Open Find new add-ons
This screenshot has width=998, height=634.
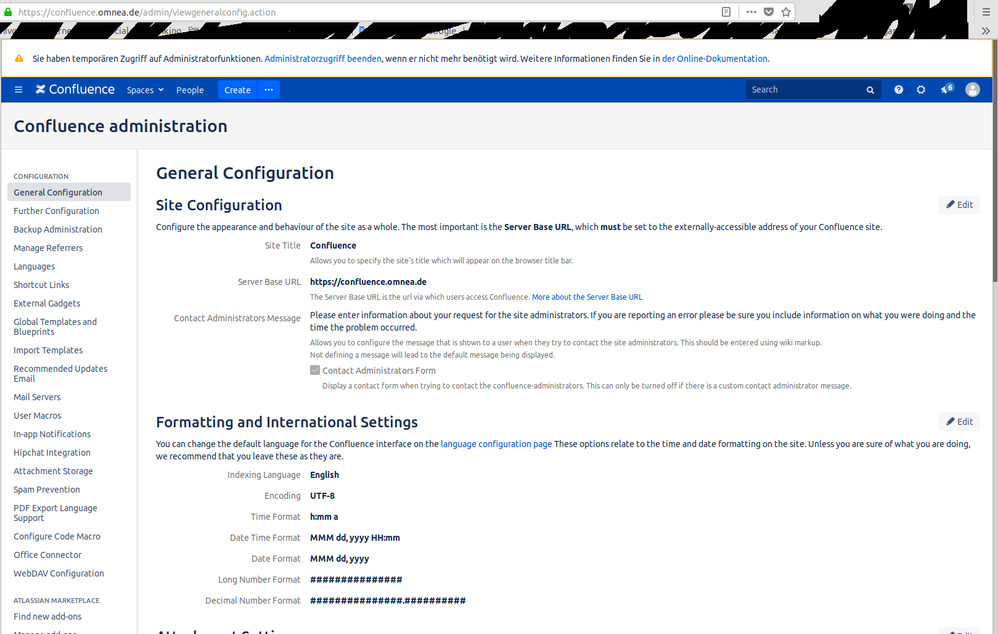coord(47,616)
